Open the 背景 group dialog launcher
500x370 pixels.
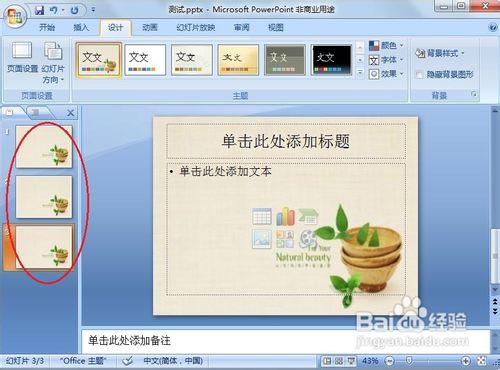pyautogui.click(x=474, y=95)
